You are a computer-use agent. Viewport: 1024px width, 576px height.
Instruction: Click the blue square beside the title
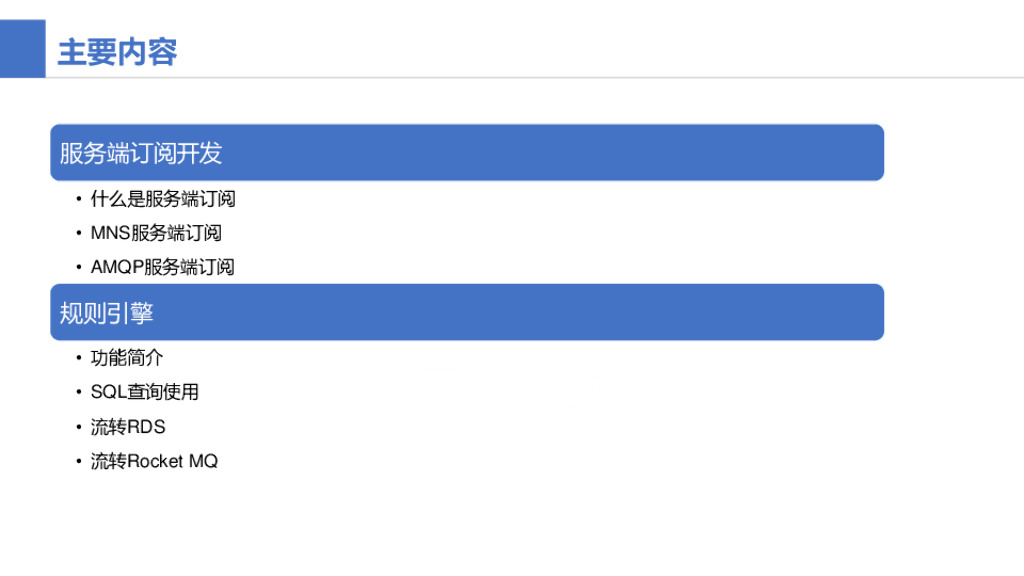[x=22, y=49]
